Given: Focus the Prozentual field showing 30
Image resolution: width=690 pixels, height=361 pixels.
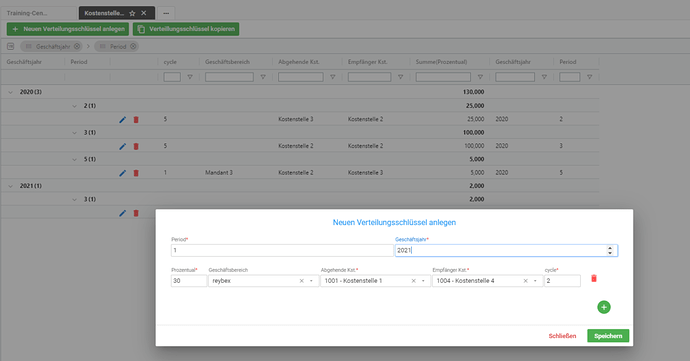Looking at the screenshot, I should (x=189, y=281).
